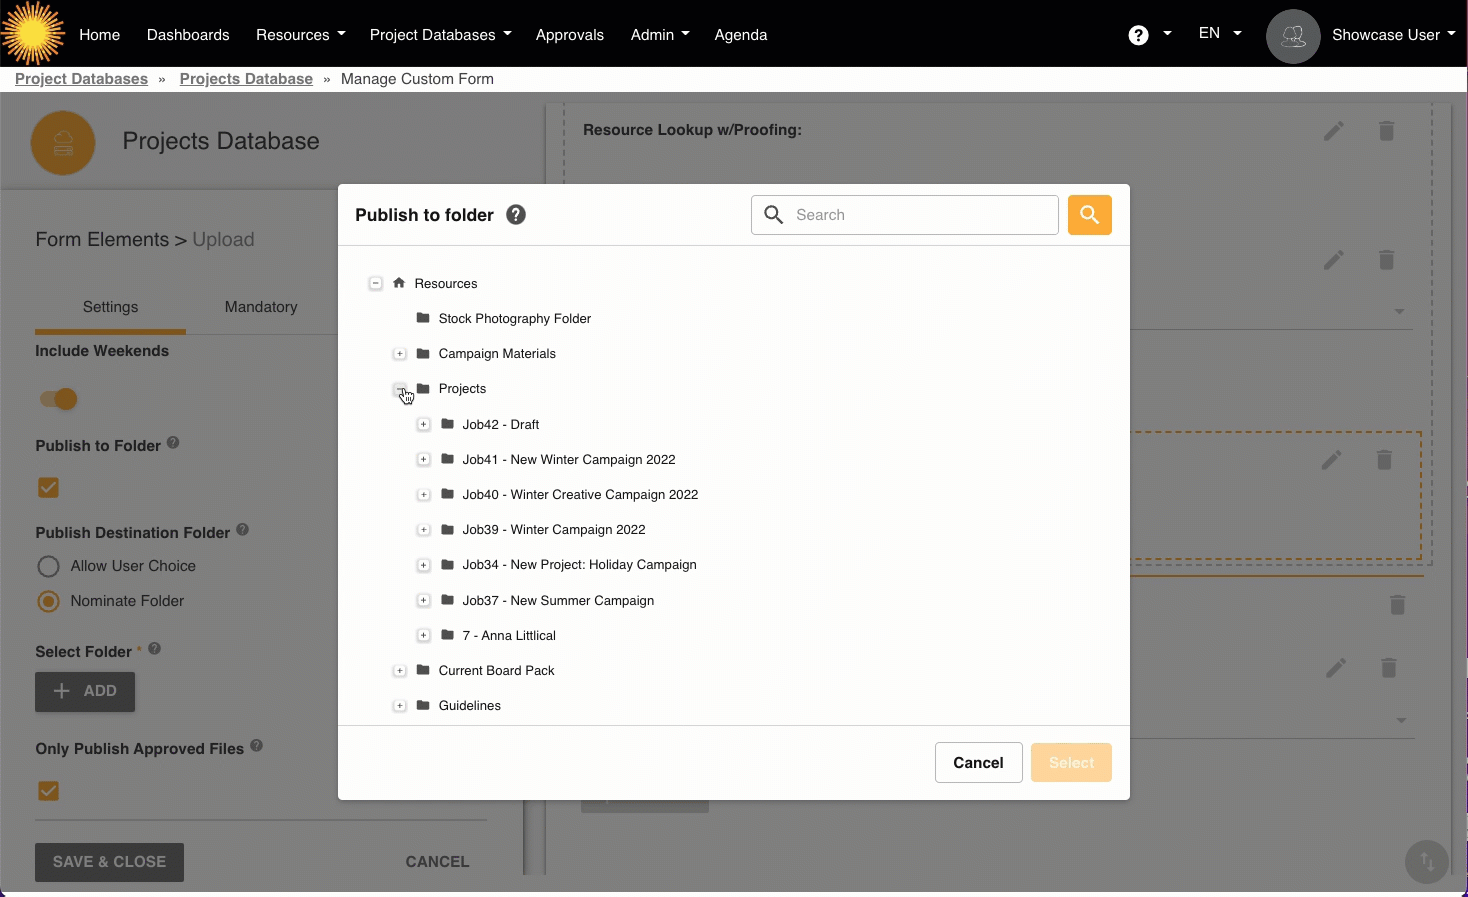
Task: Click the orange search magnifier button
Action: point(1089,215)
